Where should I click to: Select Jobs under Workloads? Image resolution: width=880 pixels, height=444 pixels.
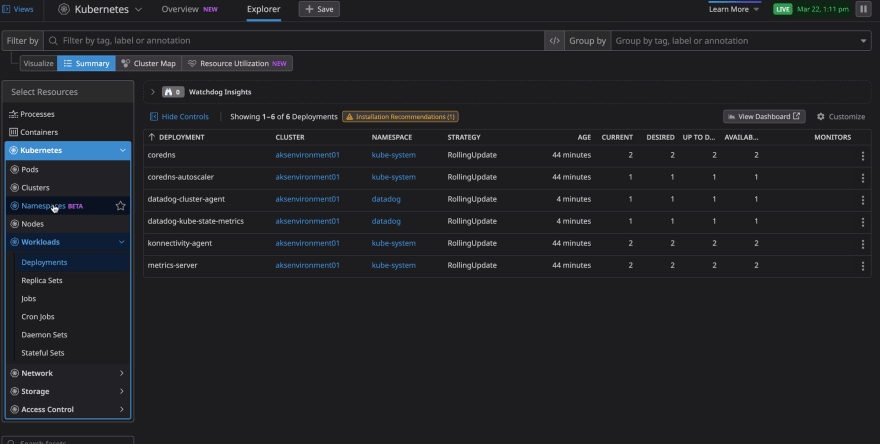click(x=29, y=299)
